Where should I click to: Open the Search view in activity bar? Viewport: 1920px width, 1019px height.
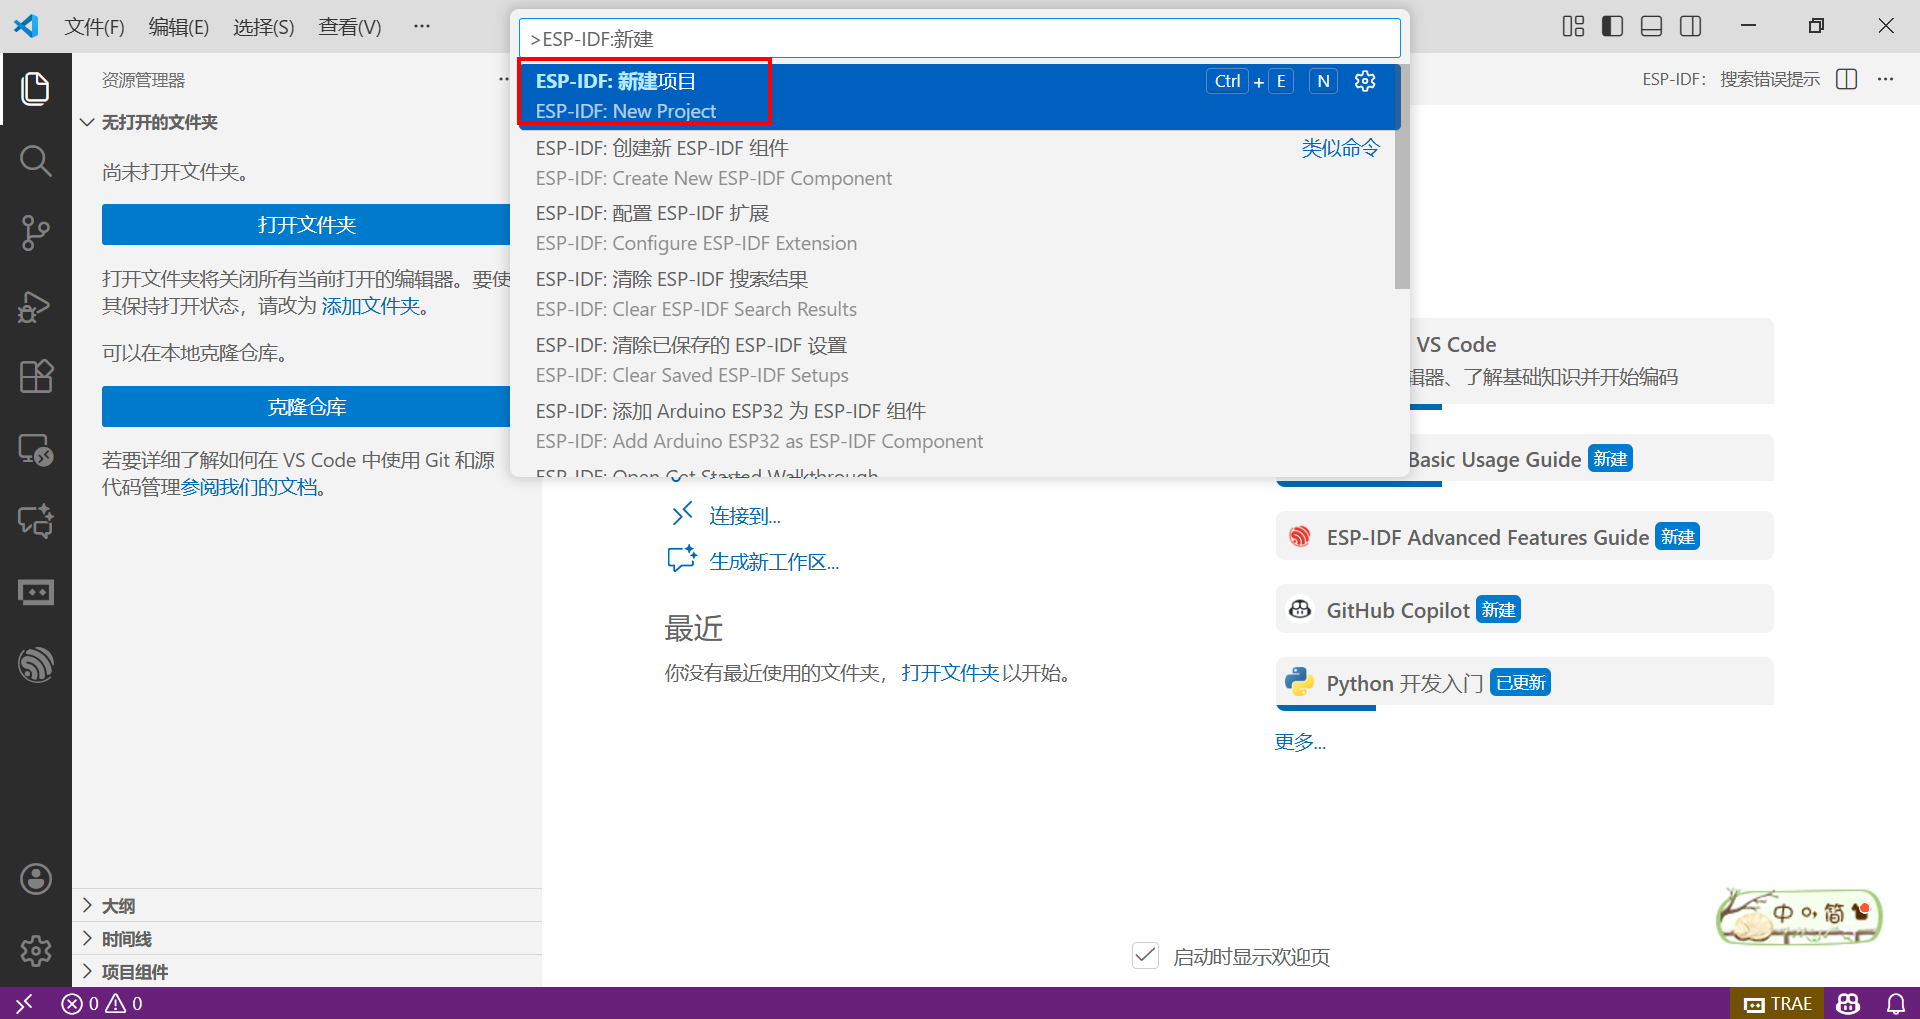pyautogui.click(x=36, y=161)
